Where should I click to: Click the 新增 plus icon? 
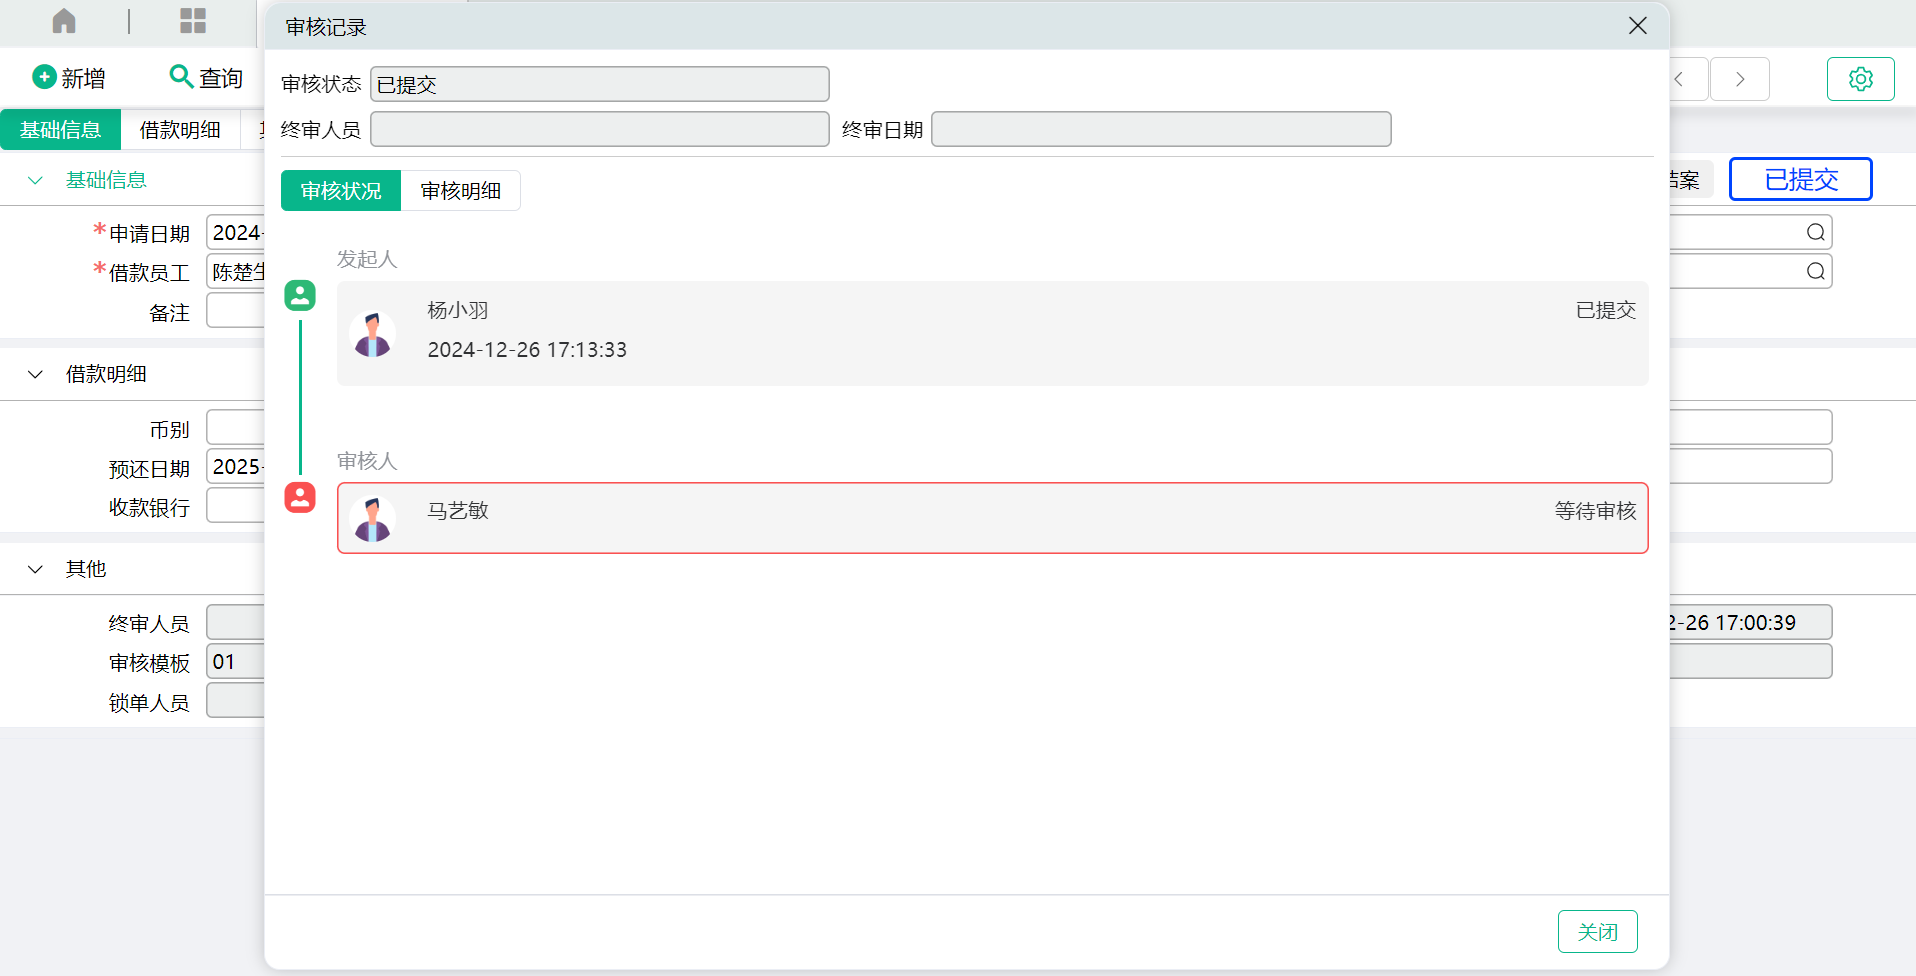[x=44, y=77]
